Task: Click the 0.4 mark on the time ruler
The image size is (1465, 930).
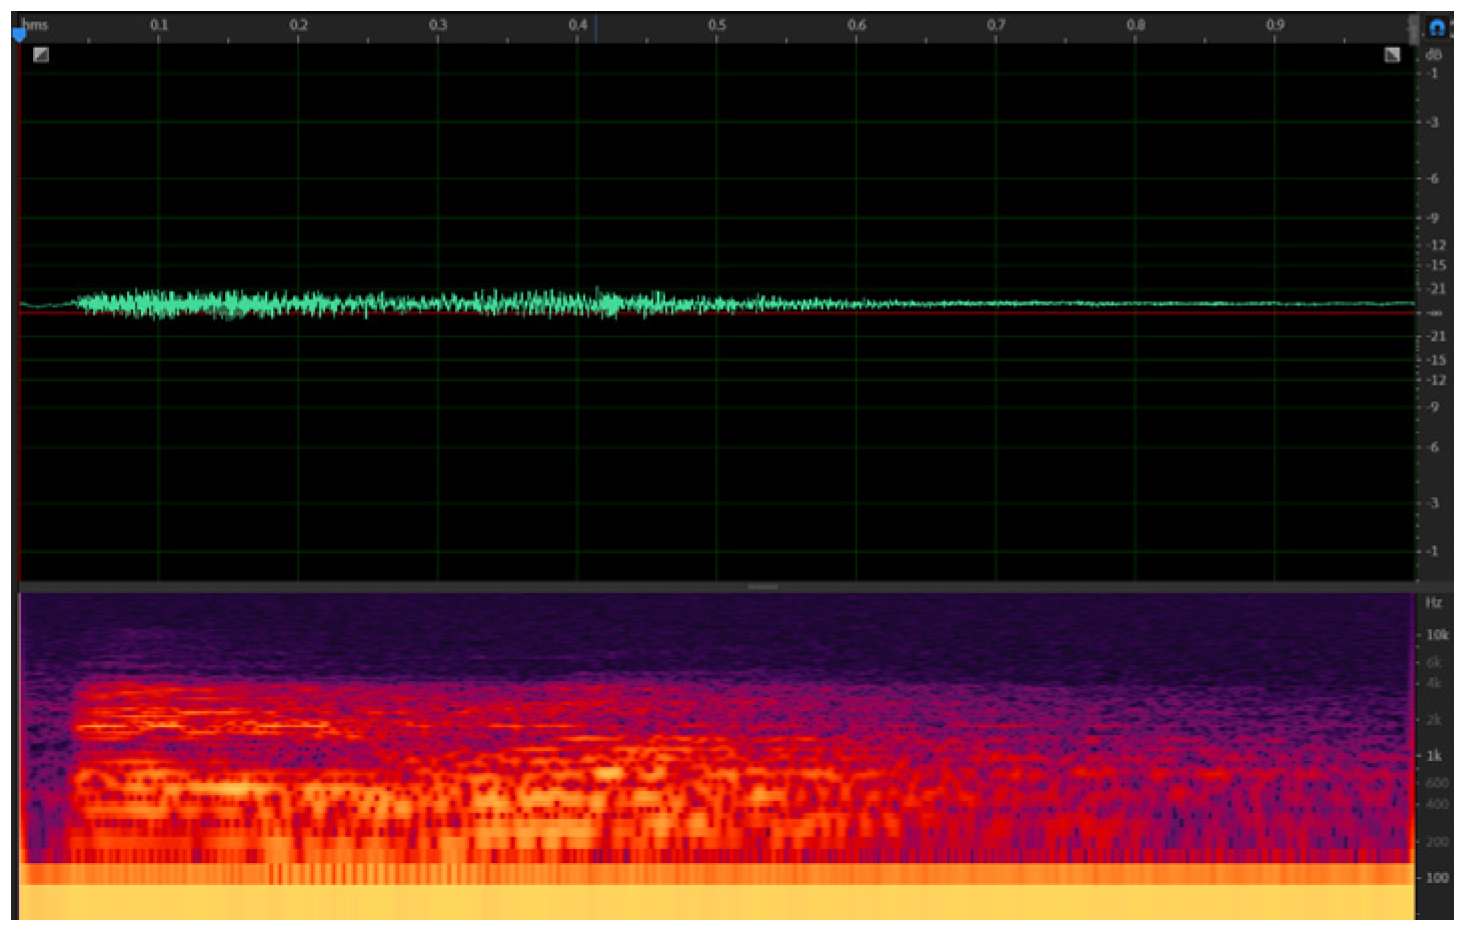Action: pyautogui.click(x=578, y=24)
